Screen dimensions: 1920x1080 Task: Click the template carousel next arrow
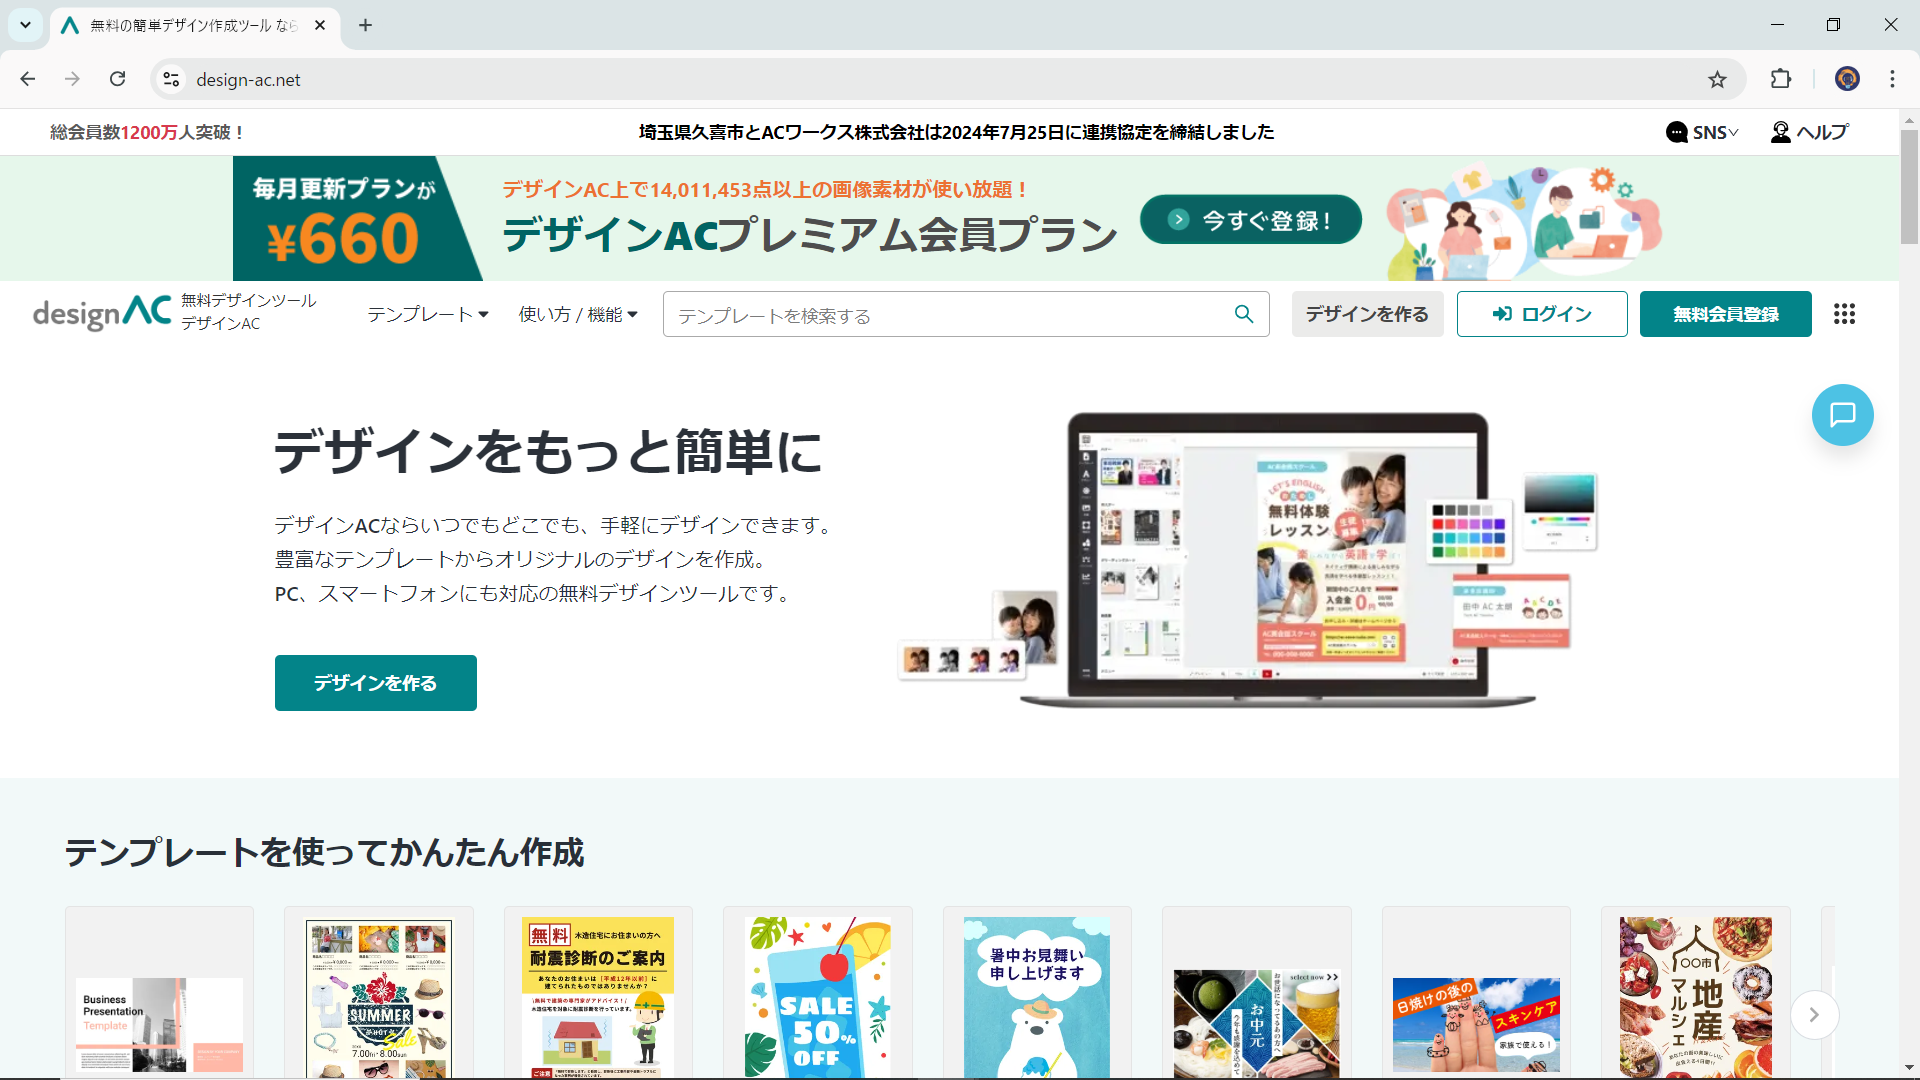pyautogui.click(x=1815, y=1014)
